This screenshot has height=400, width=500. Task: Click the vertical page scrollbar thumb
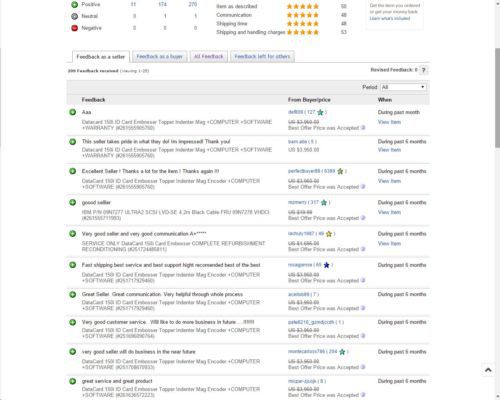tap(497, 98)
